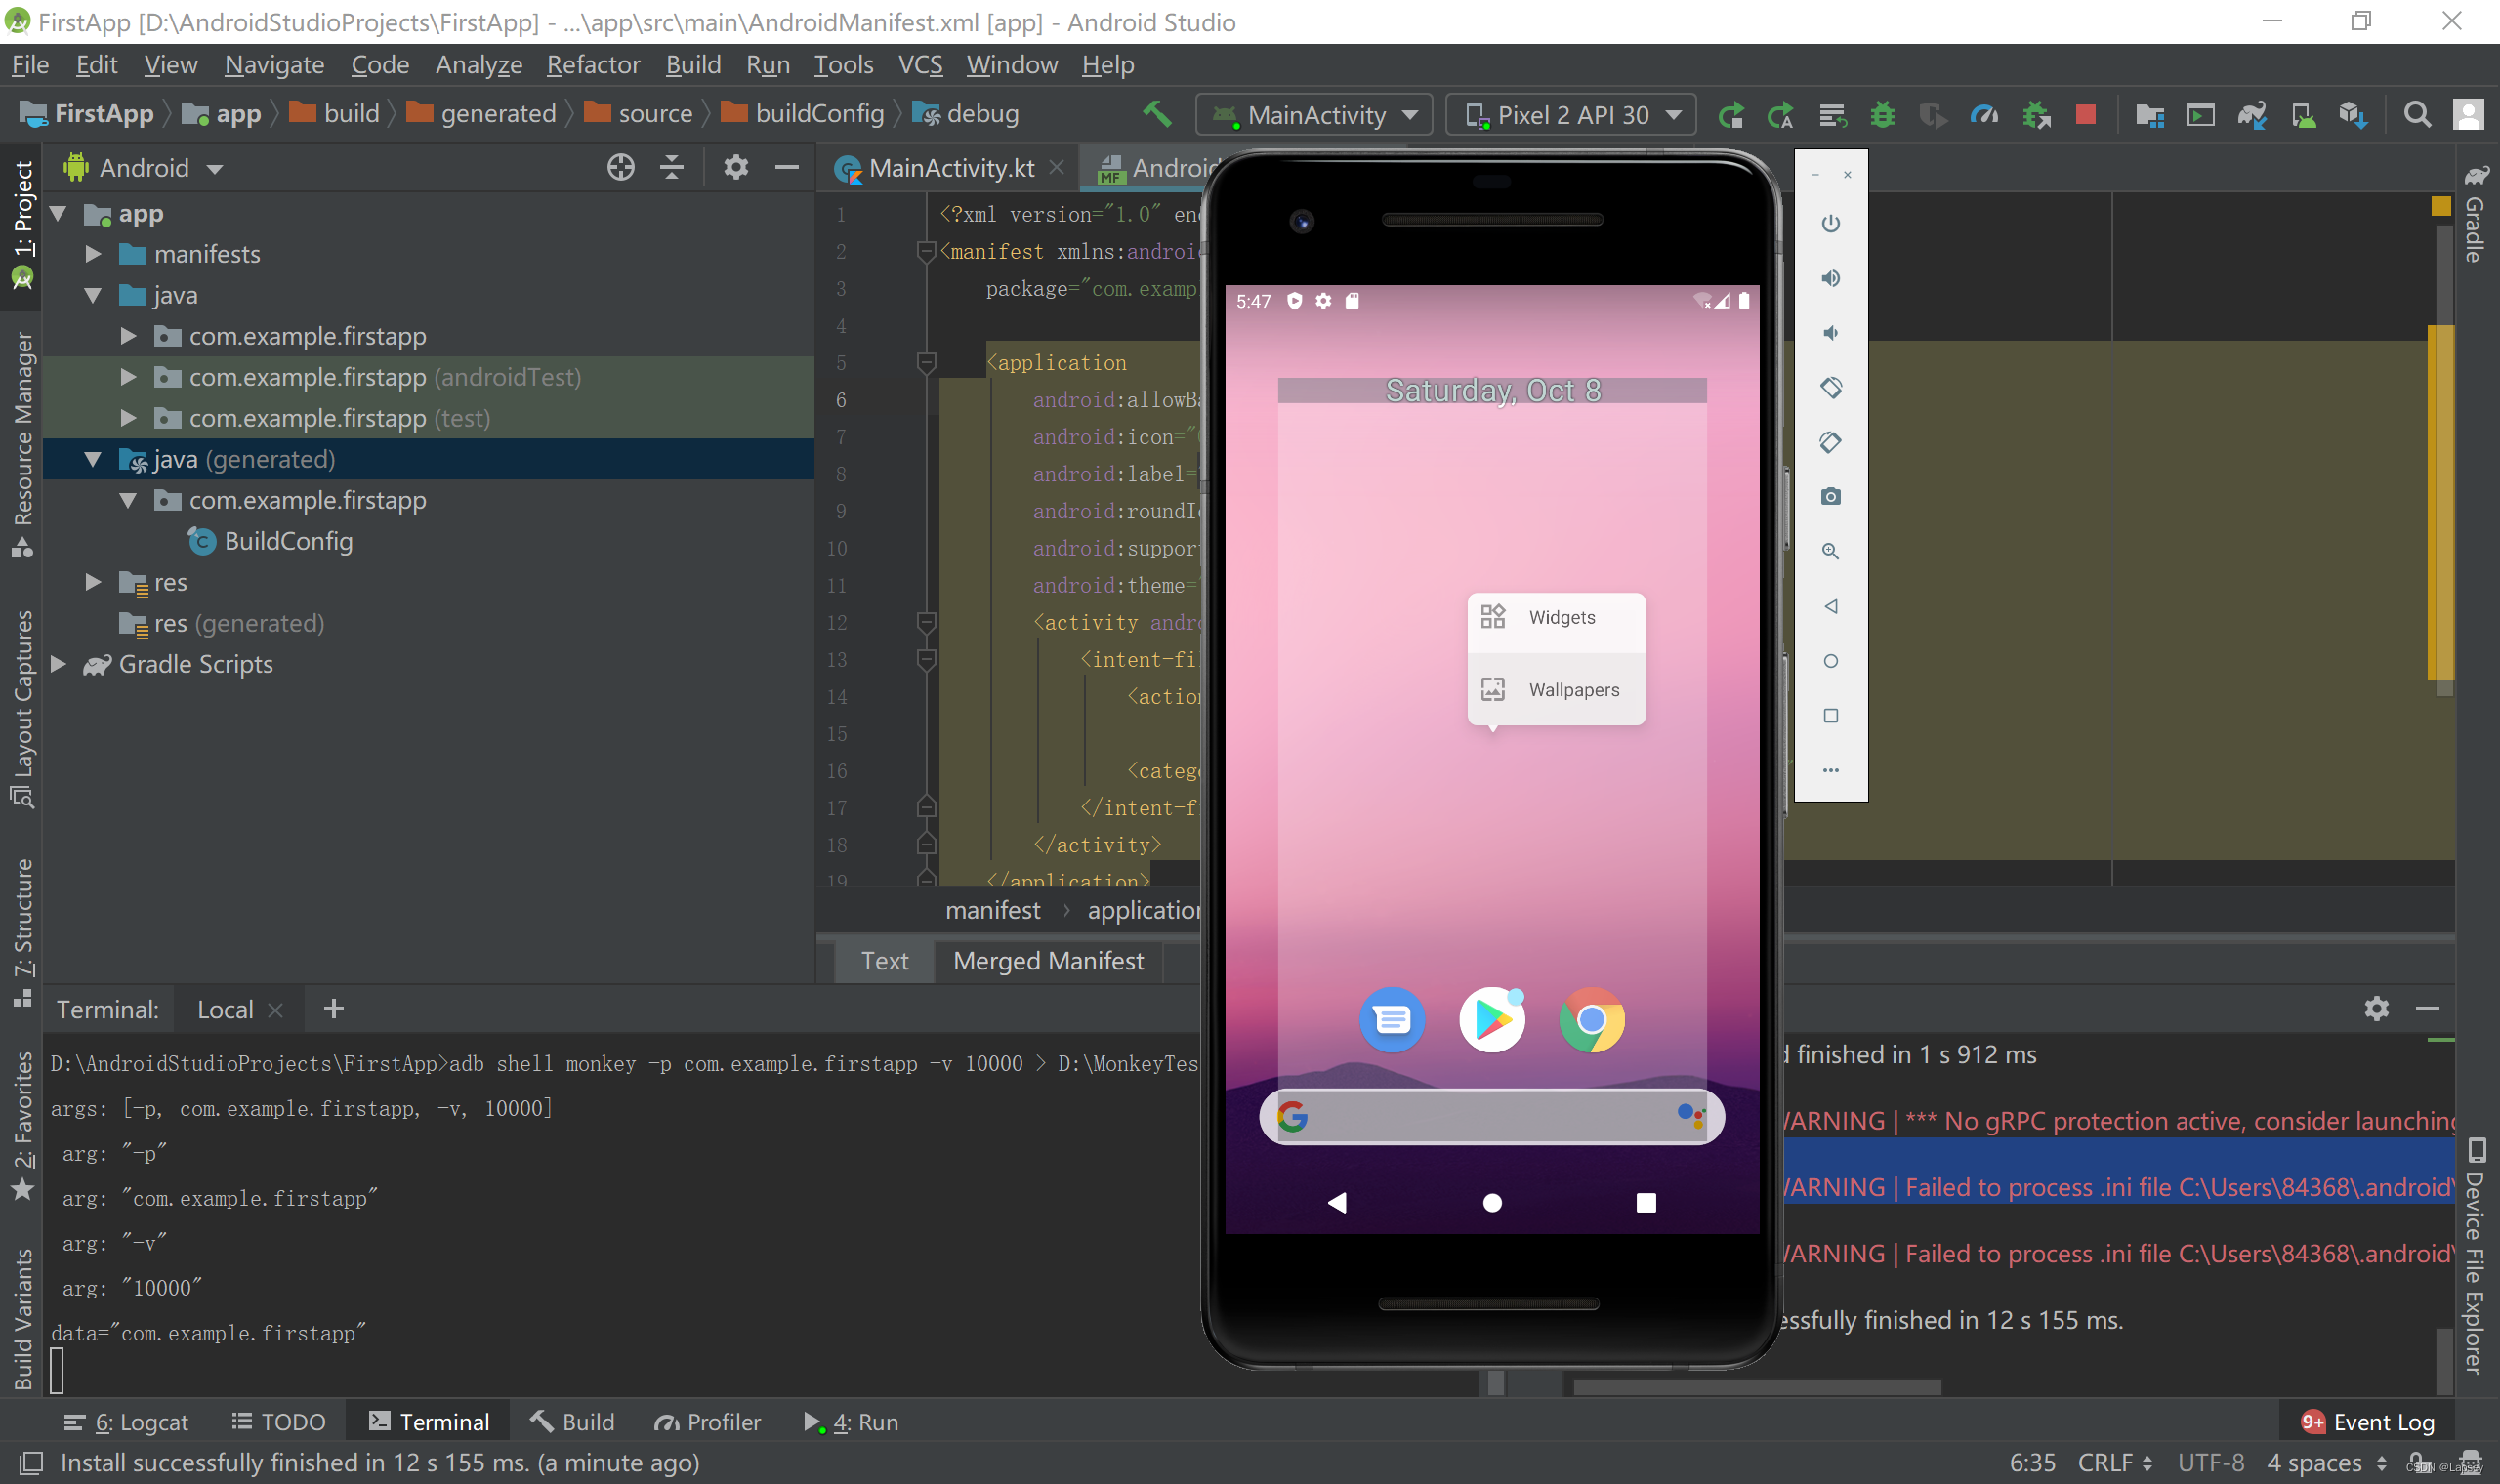Image resolution: width=2500 pixels, height=1484 pixels.
Task: Open the MainActivity run configuration dropdown
Action: [x=1314, y=115]
